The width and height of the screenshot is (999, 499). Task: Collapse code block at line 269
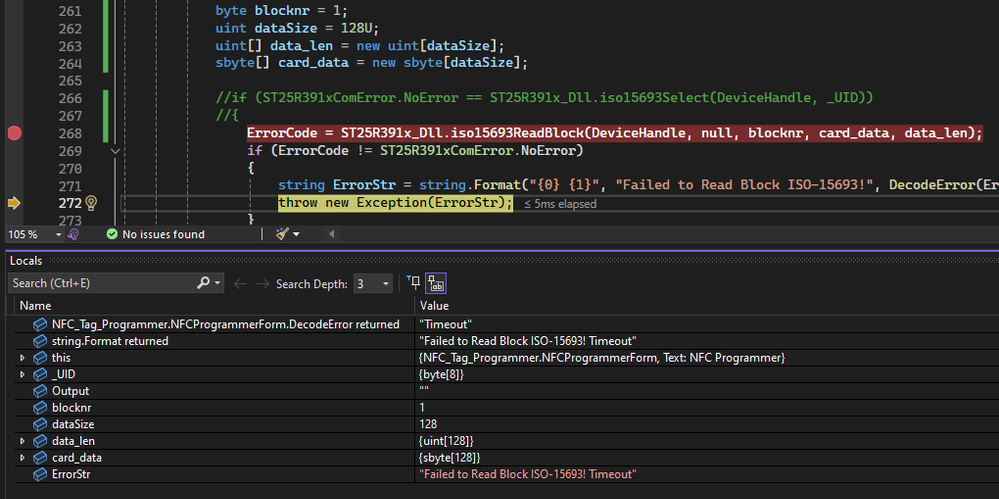116,151
